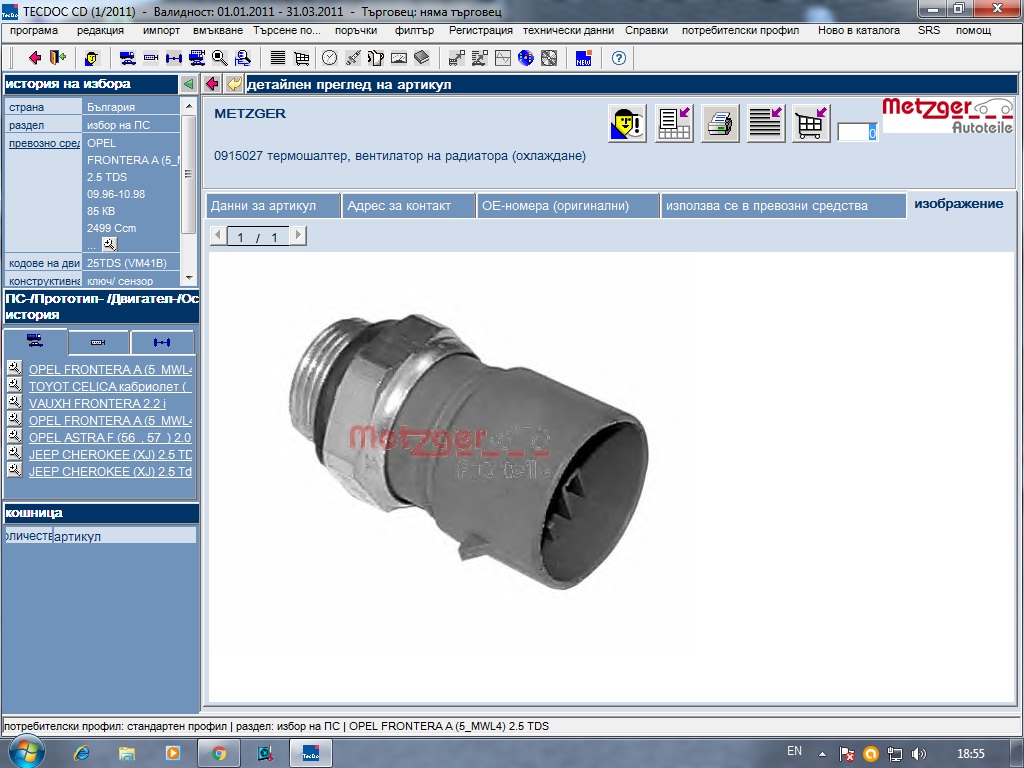Click the globe icon in toolbar
1024x768 pixels.
click(x=526, y=58)
